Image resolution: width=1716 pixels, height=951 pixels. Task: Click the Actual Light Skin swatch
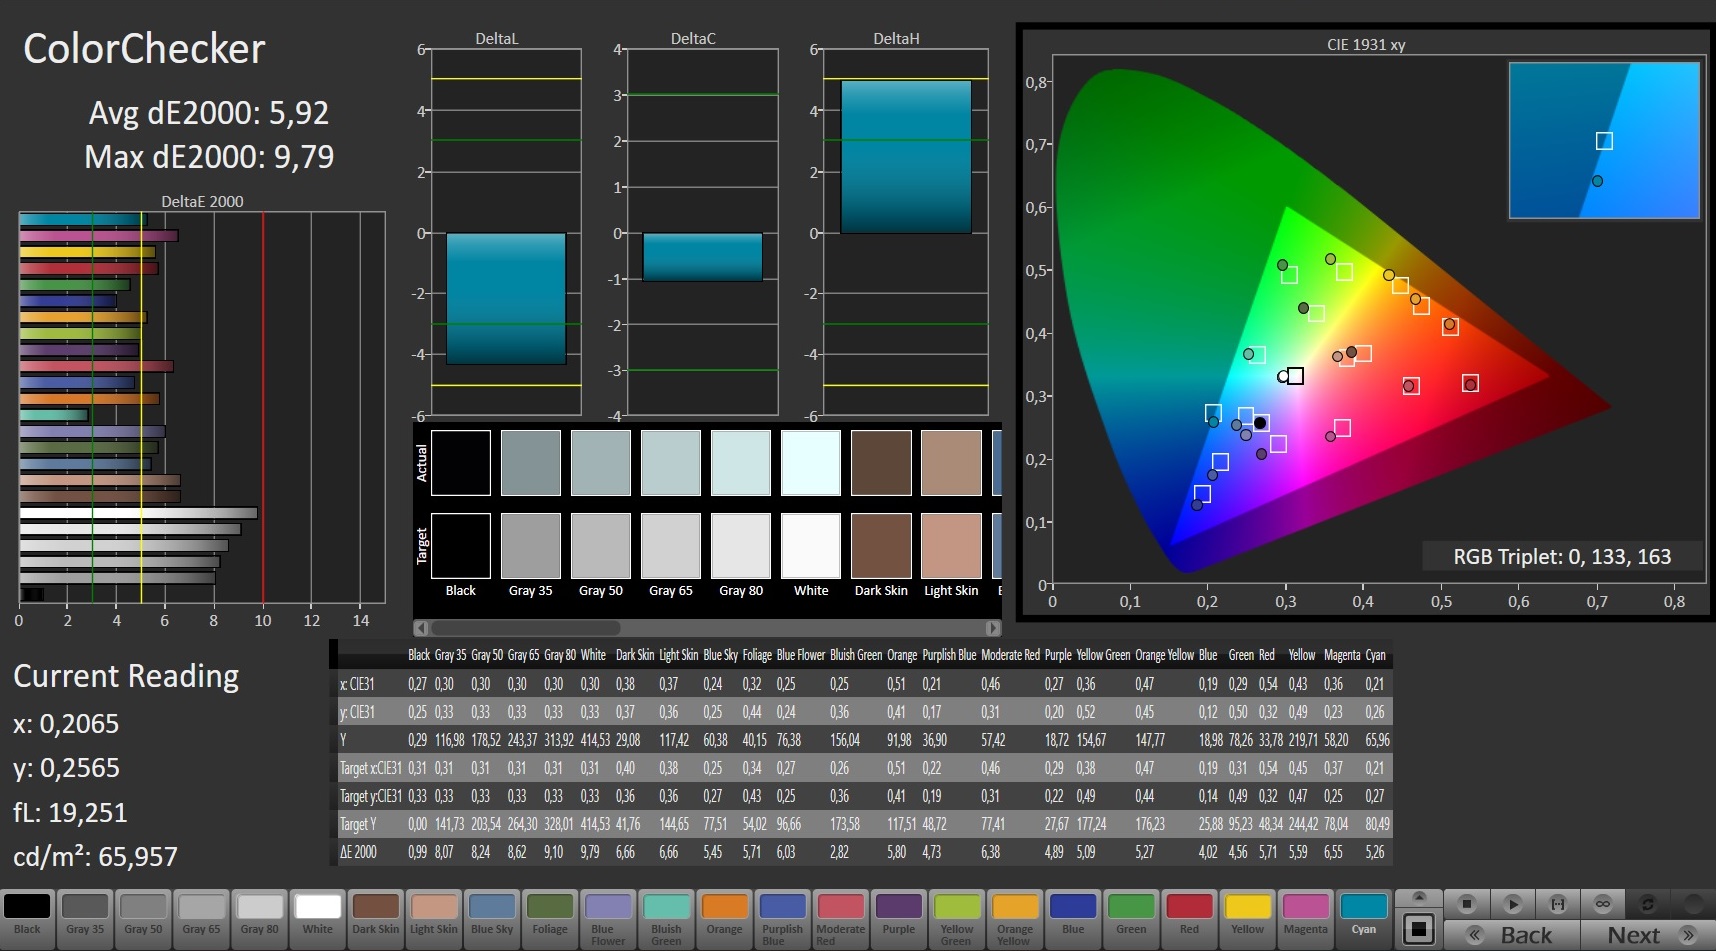(x=951, y=463)
